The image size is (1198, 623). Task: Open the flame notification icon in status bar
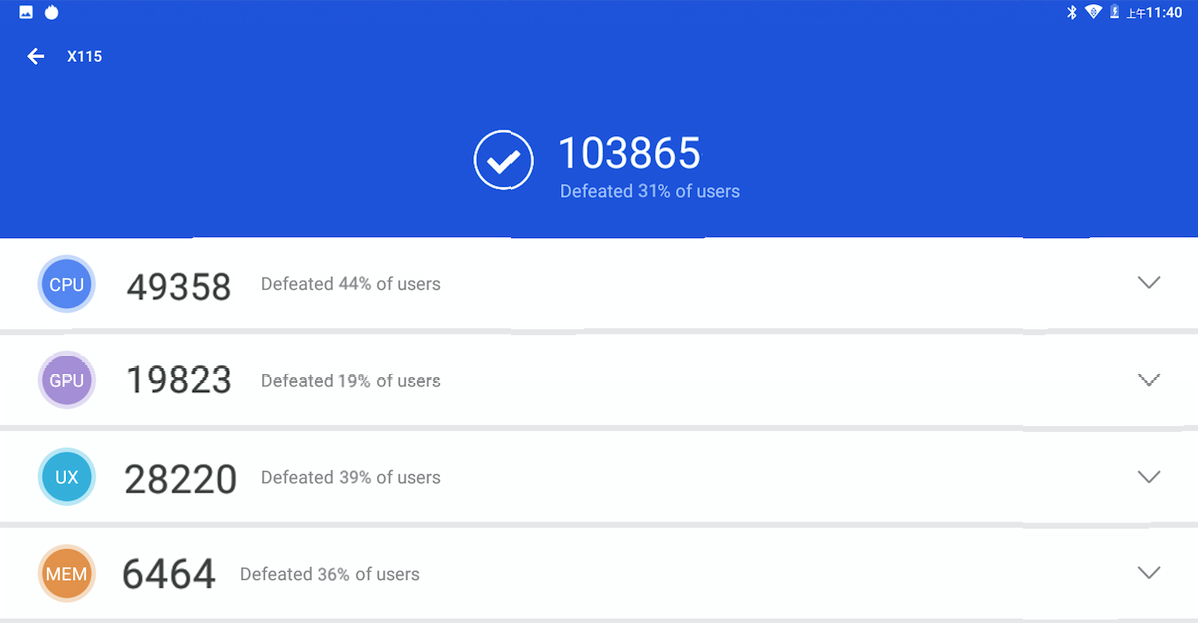[x=51, y=12]
